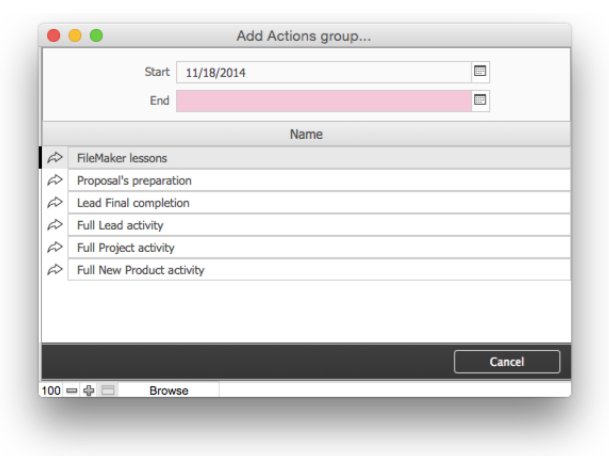Click the arrow icon beside Proposal's preparation
Viewport: 609px width, 456px height.
[55, 181]
